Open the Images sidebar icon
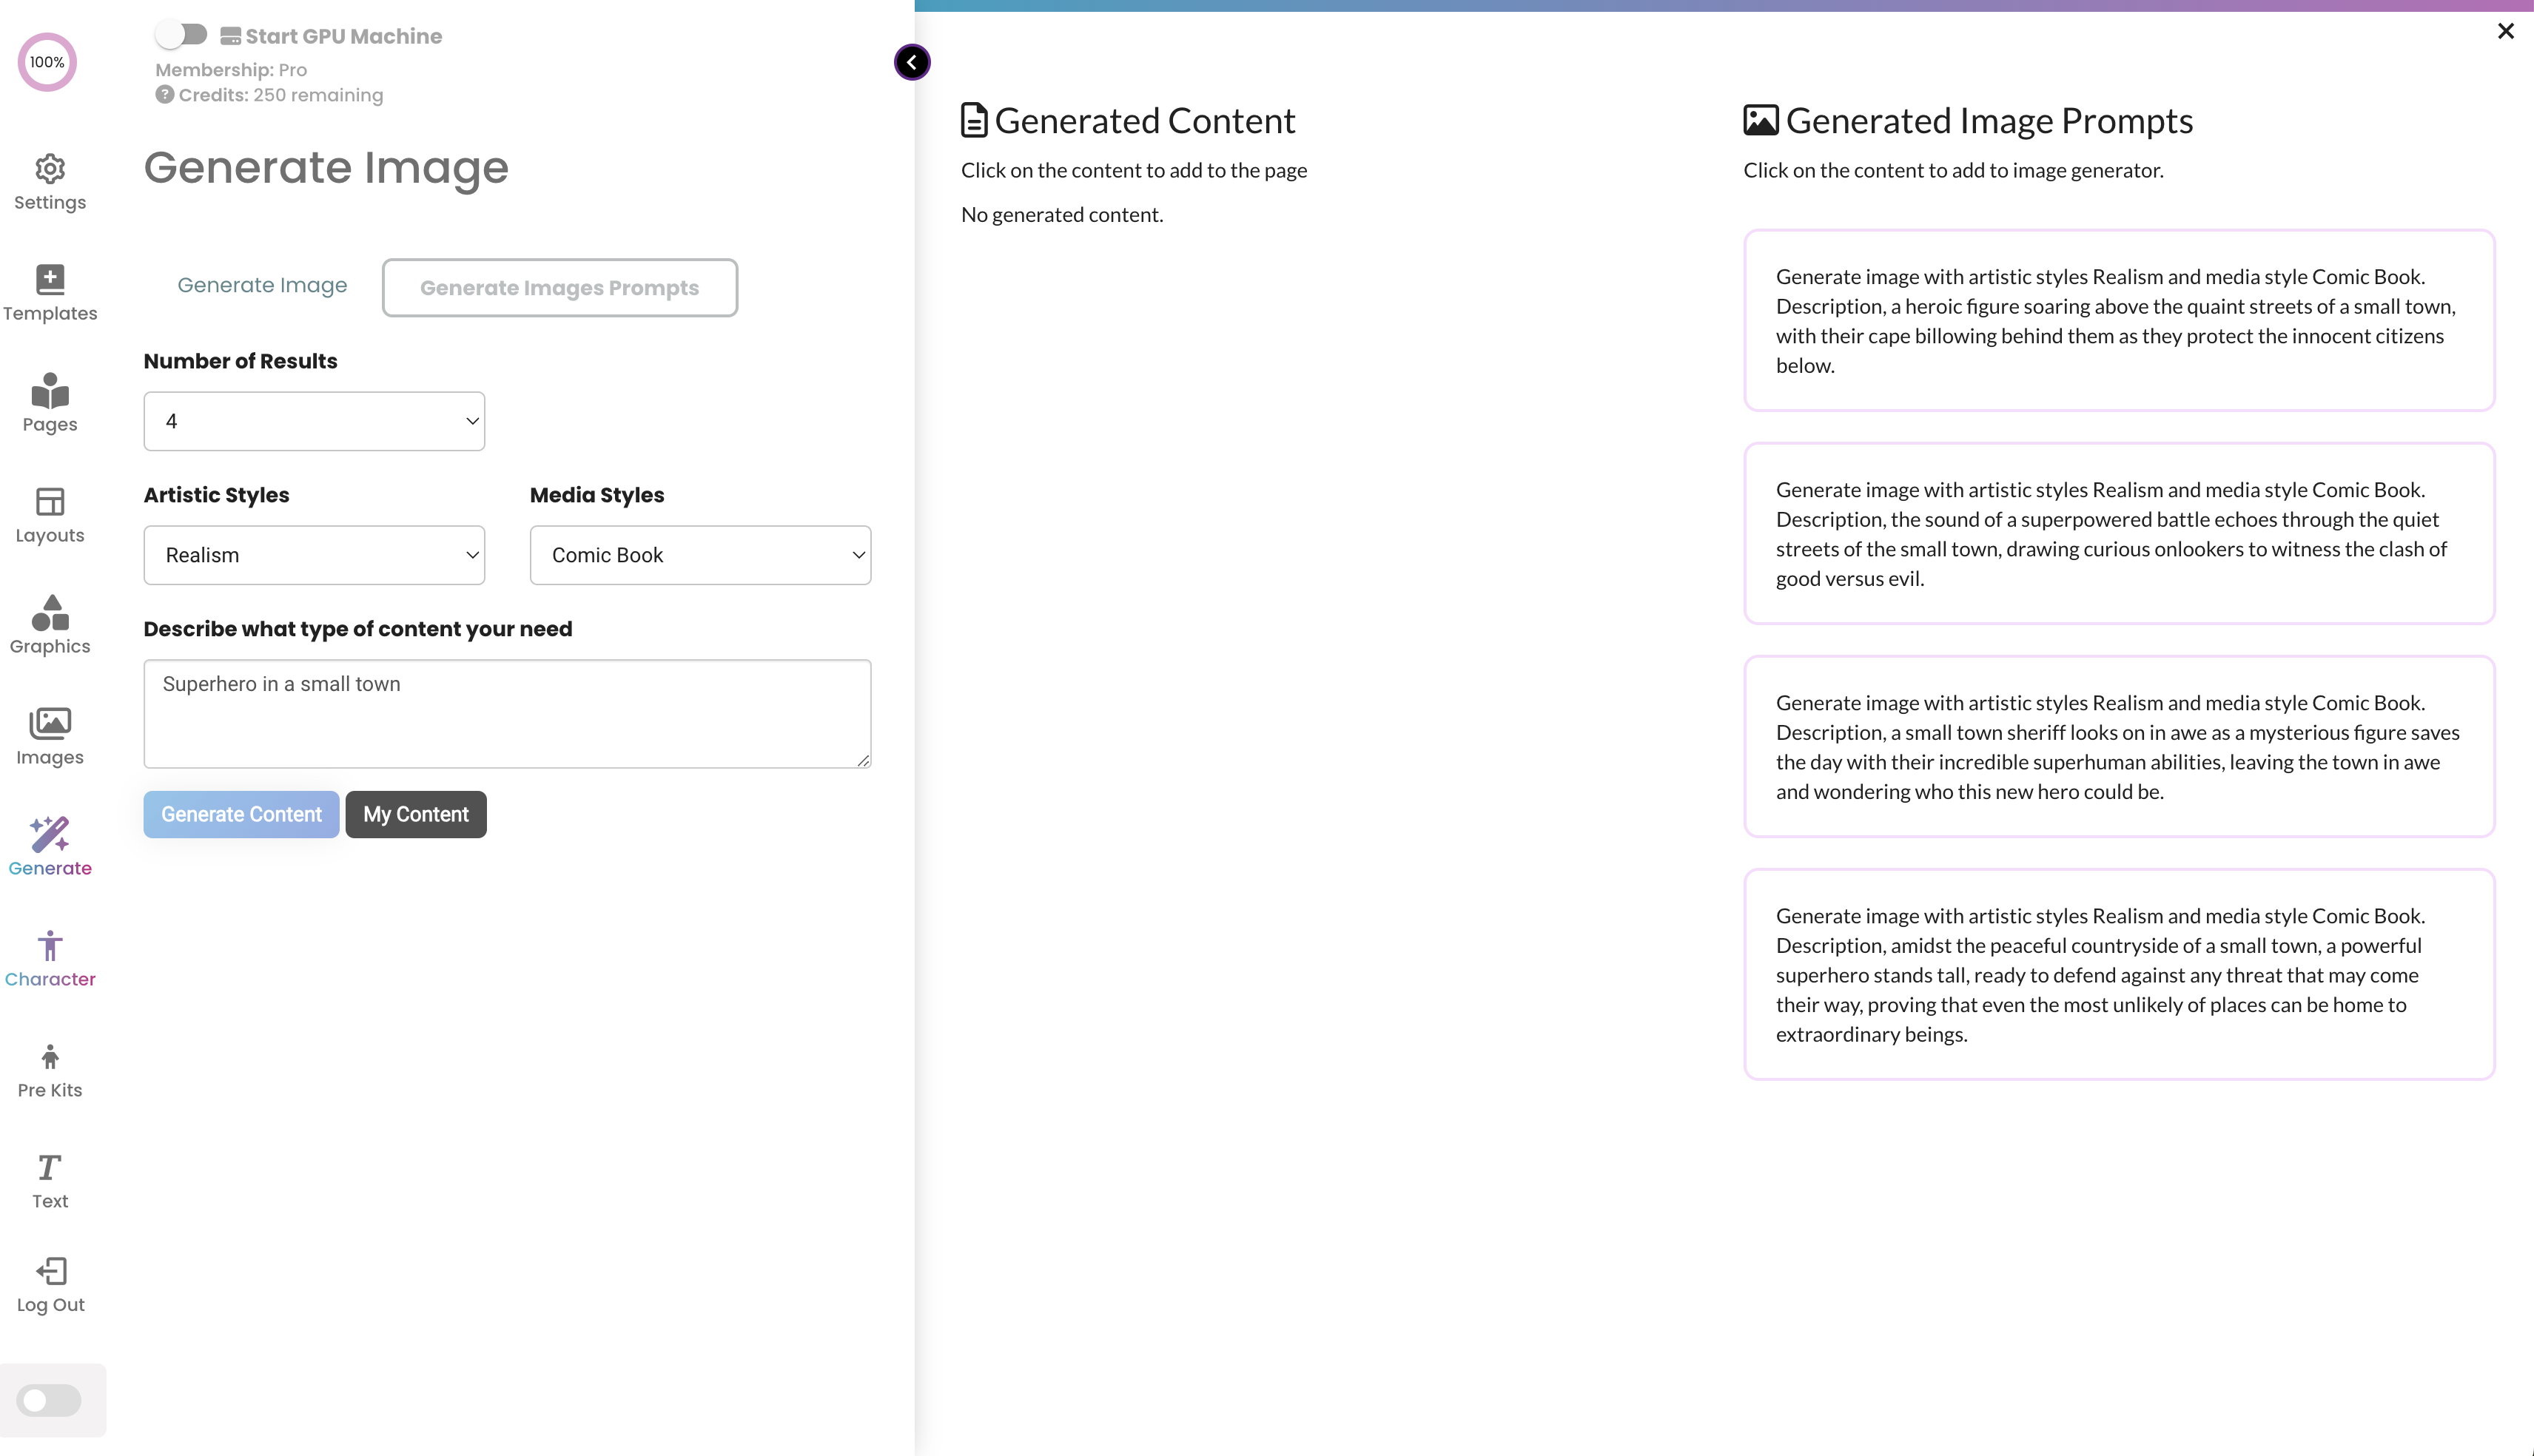This screenshot has width=2534, height=1456. click(50, 723)
